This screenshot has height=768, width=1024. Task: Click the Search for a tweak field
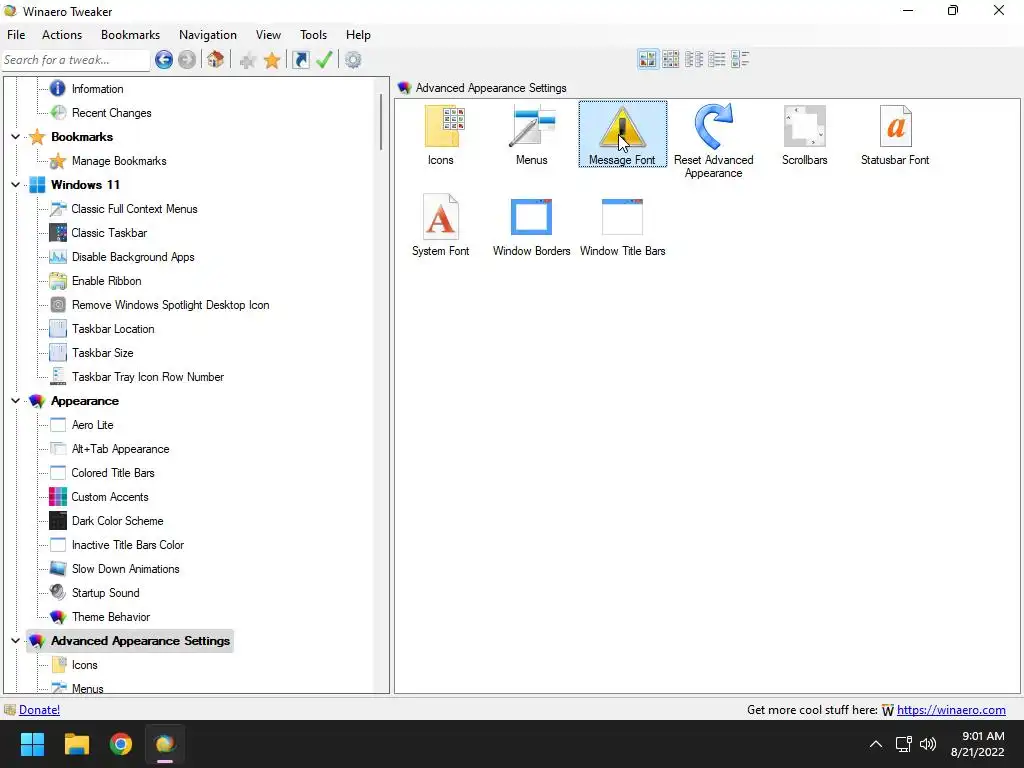point(75,60)
